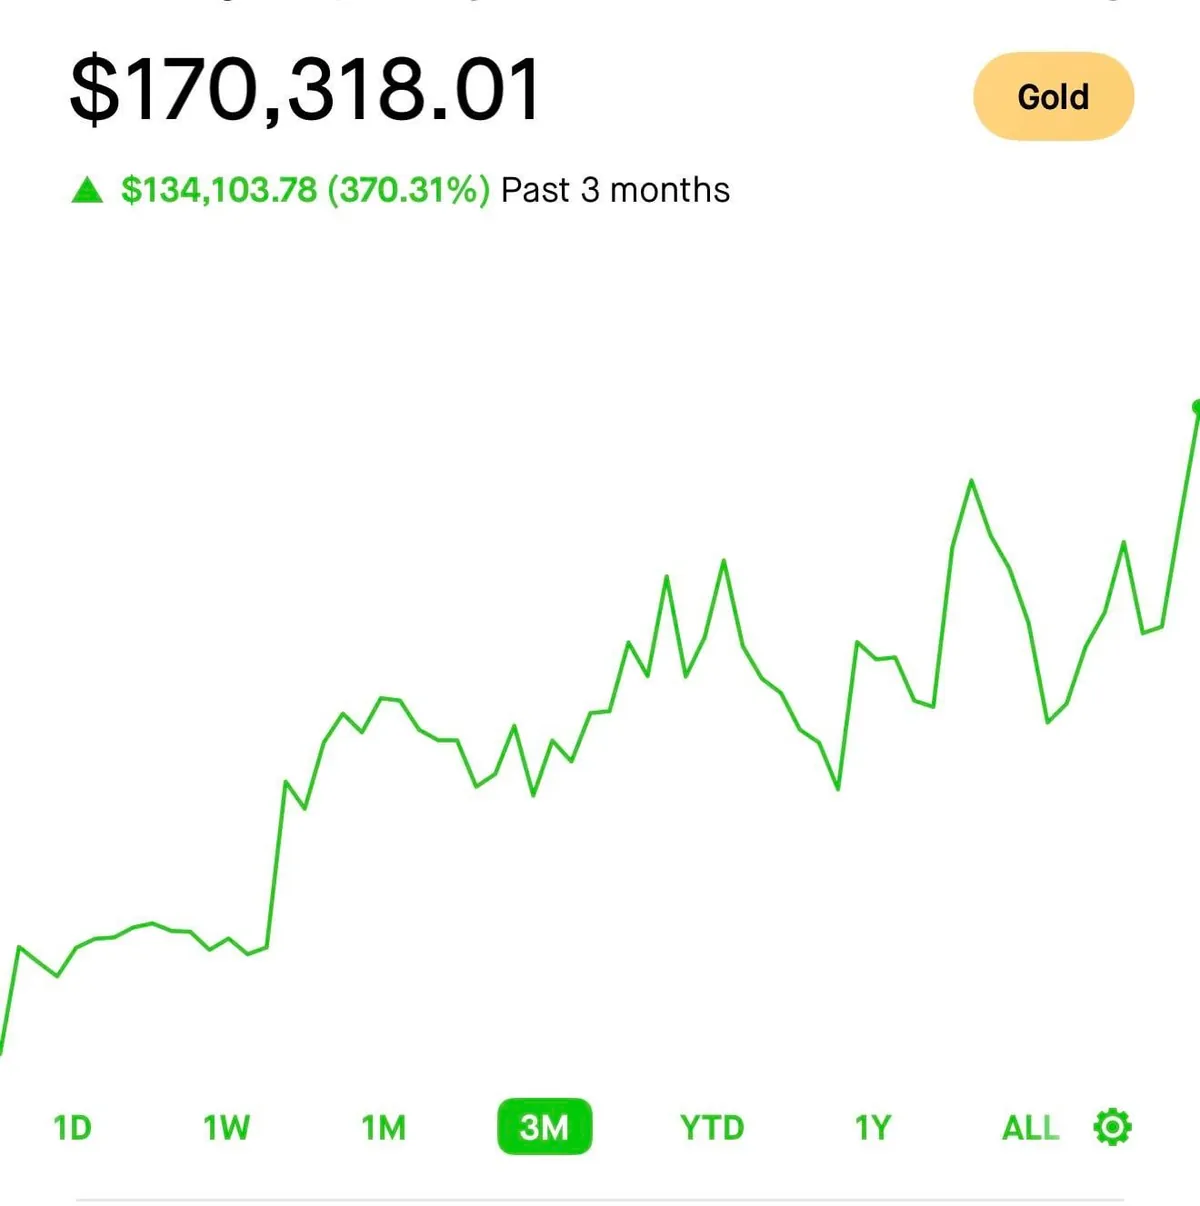Select the 1W time range
The height and width of the screenshot is (1206, 1200).
coord(226,1128)
